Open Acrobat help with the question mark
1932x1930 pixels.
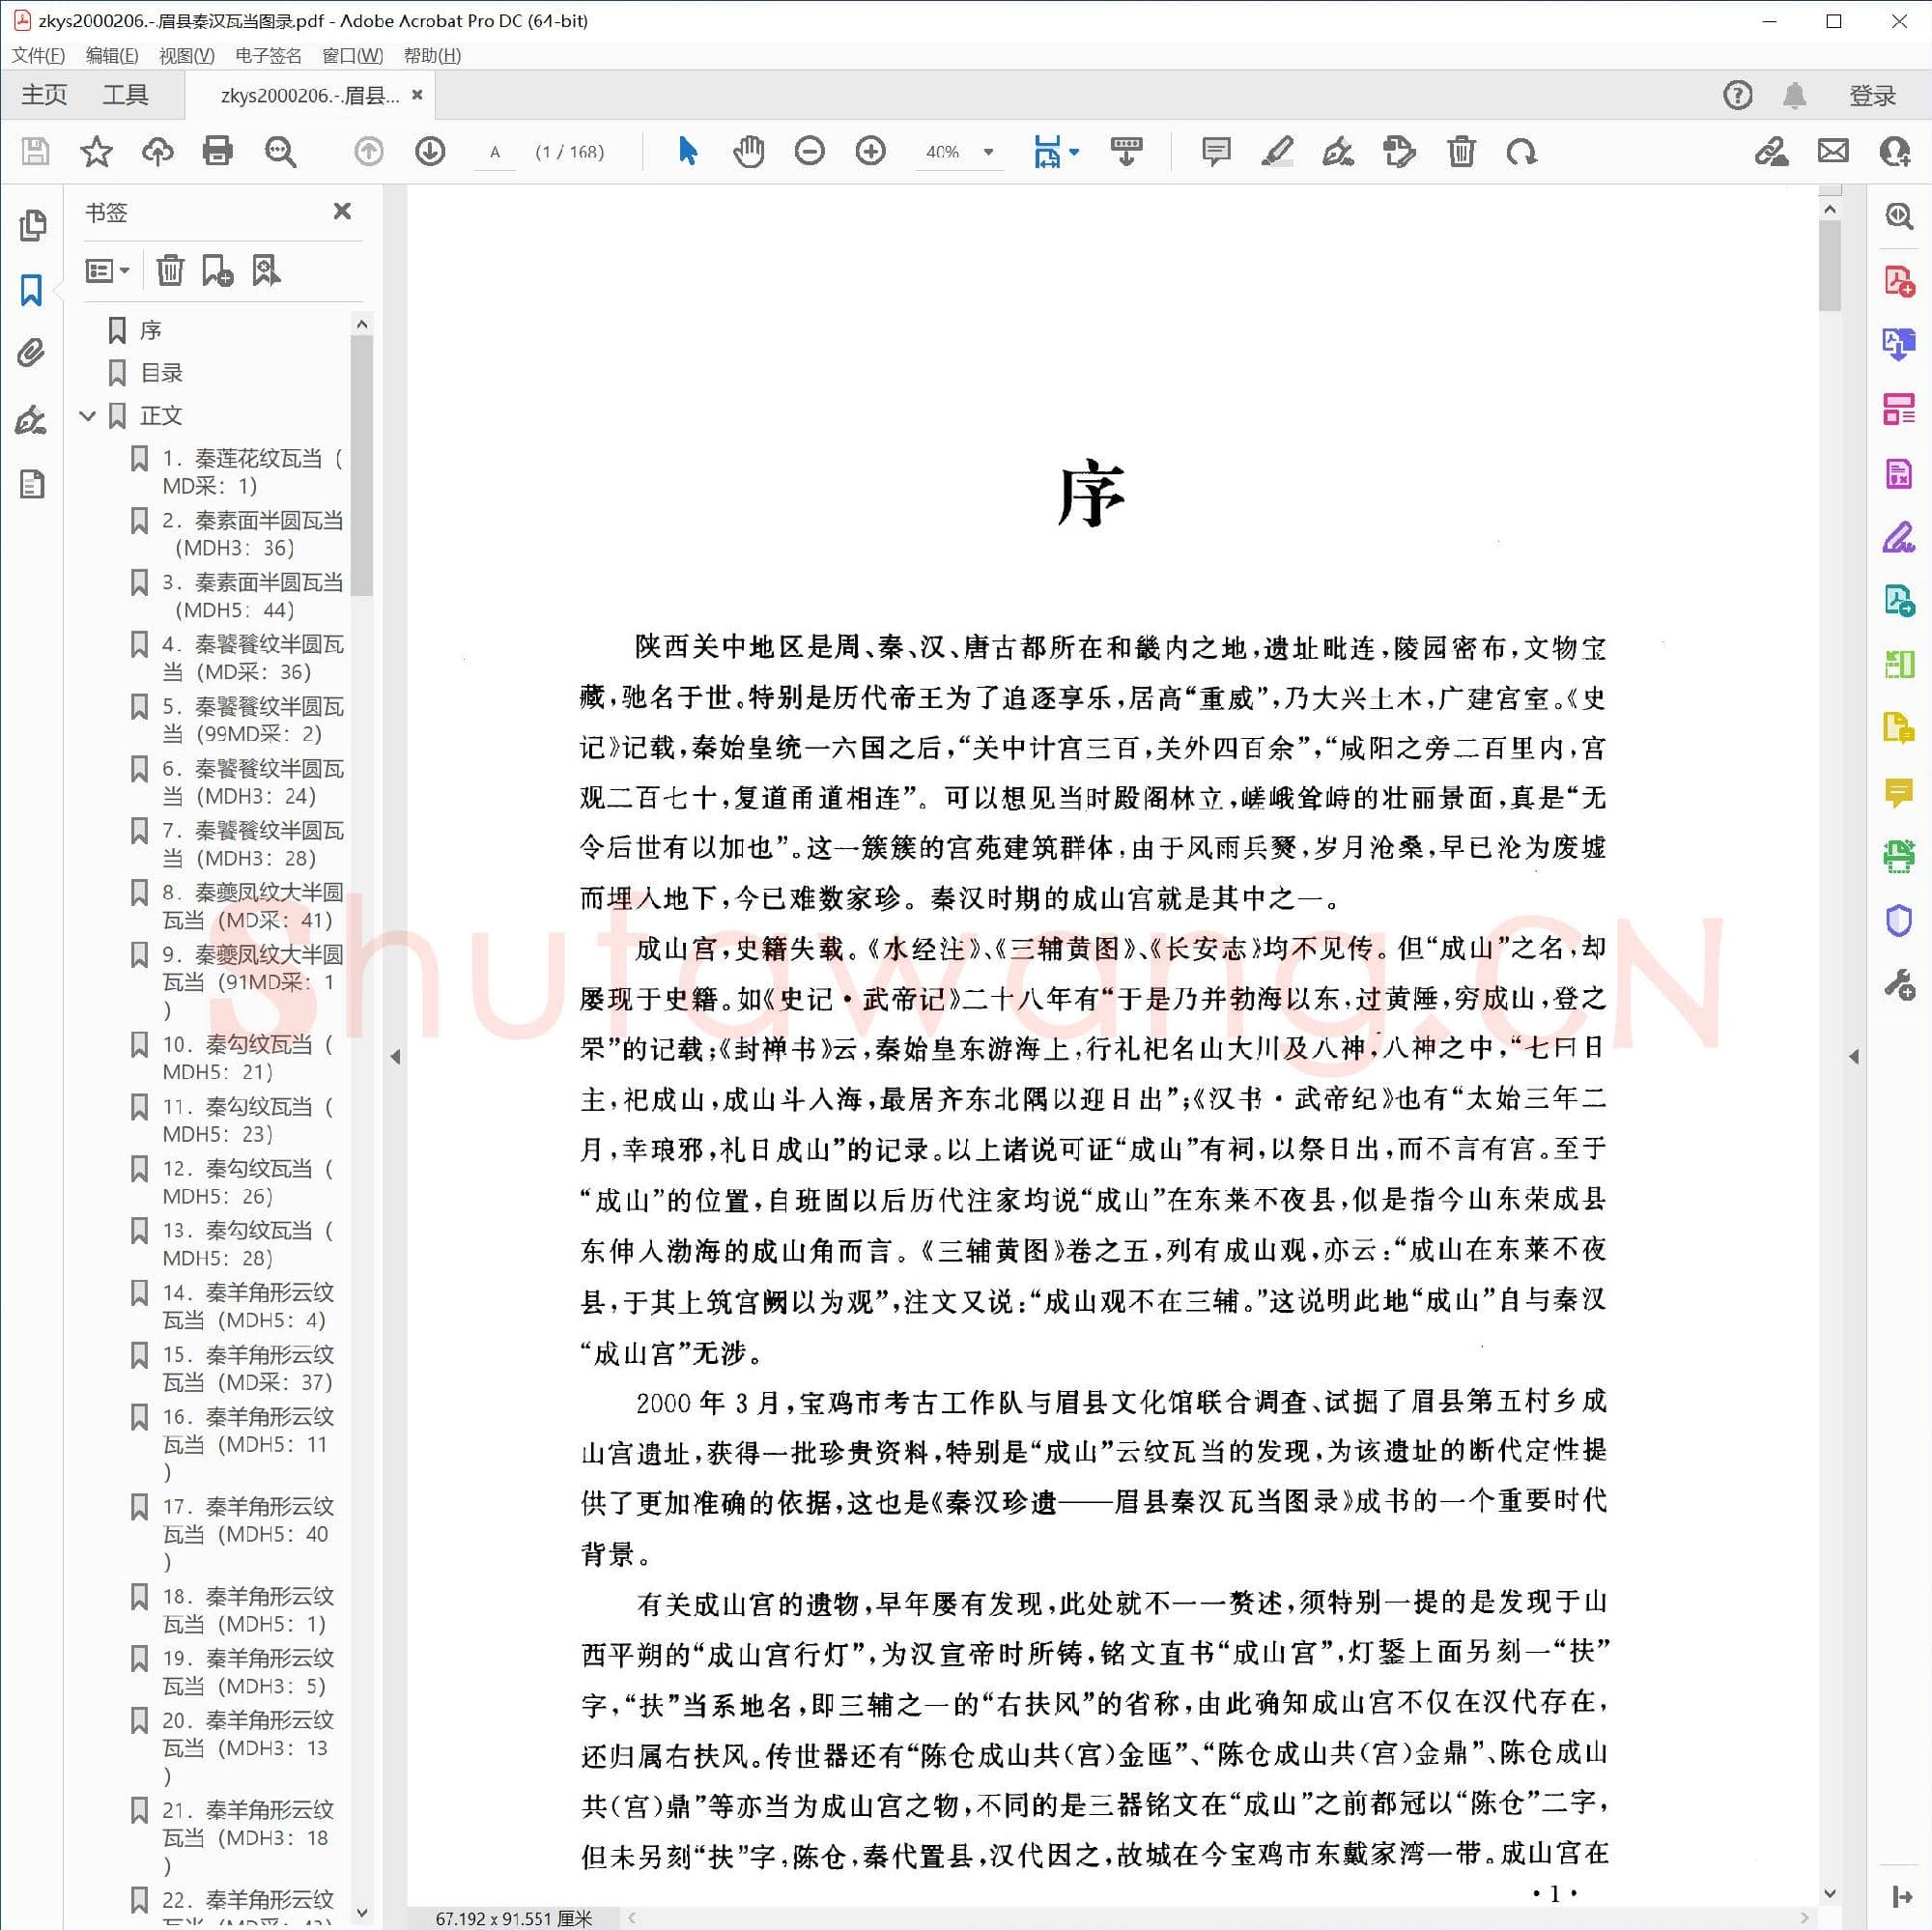click(1737, 94)
